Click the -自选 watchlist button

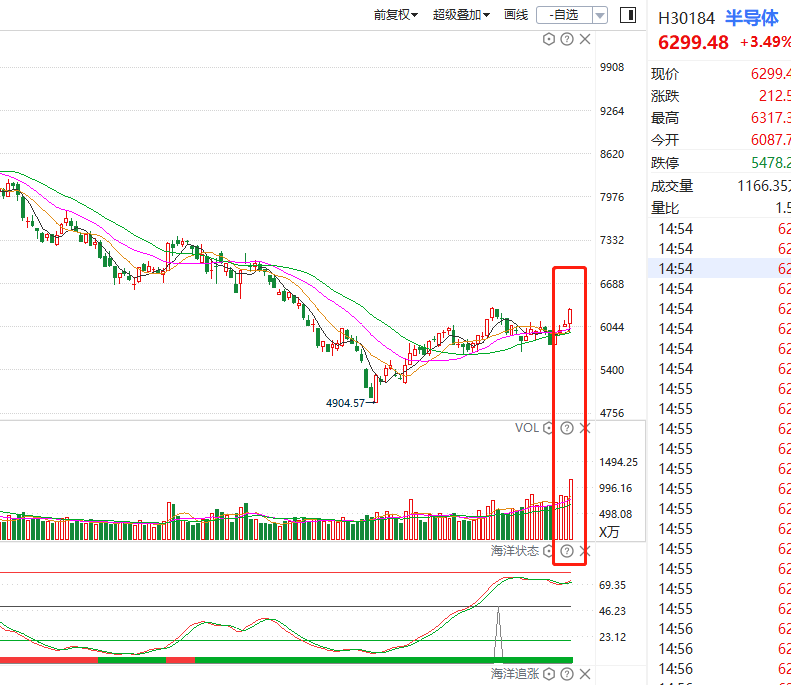click(564, 15)
